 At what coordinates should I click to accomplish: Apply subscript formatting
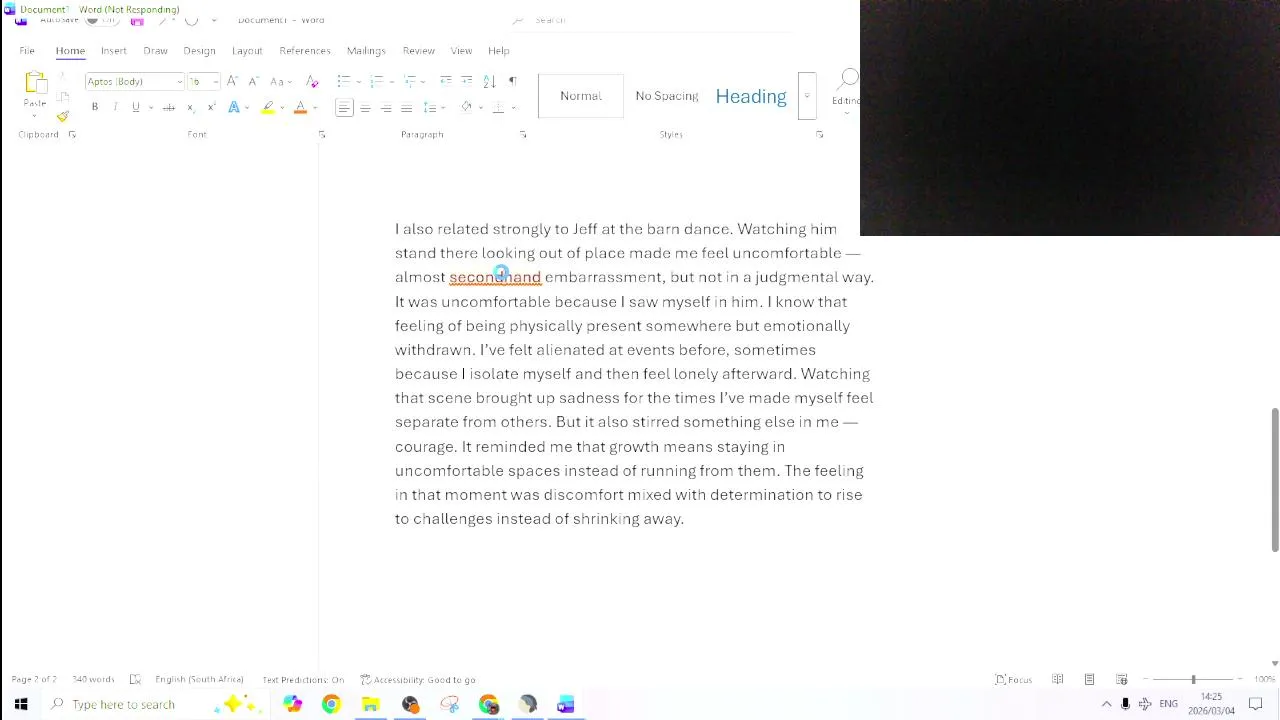pyautogui.click(x=190, y=107)
